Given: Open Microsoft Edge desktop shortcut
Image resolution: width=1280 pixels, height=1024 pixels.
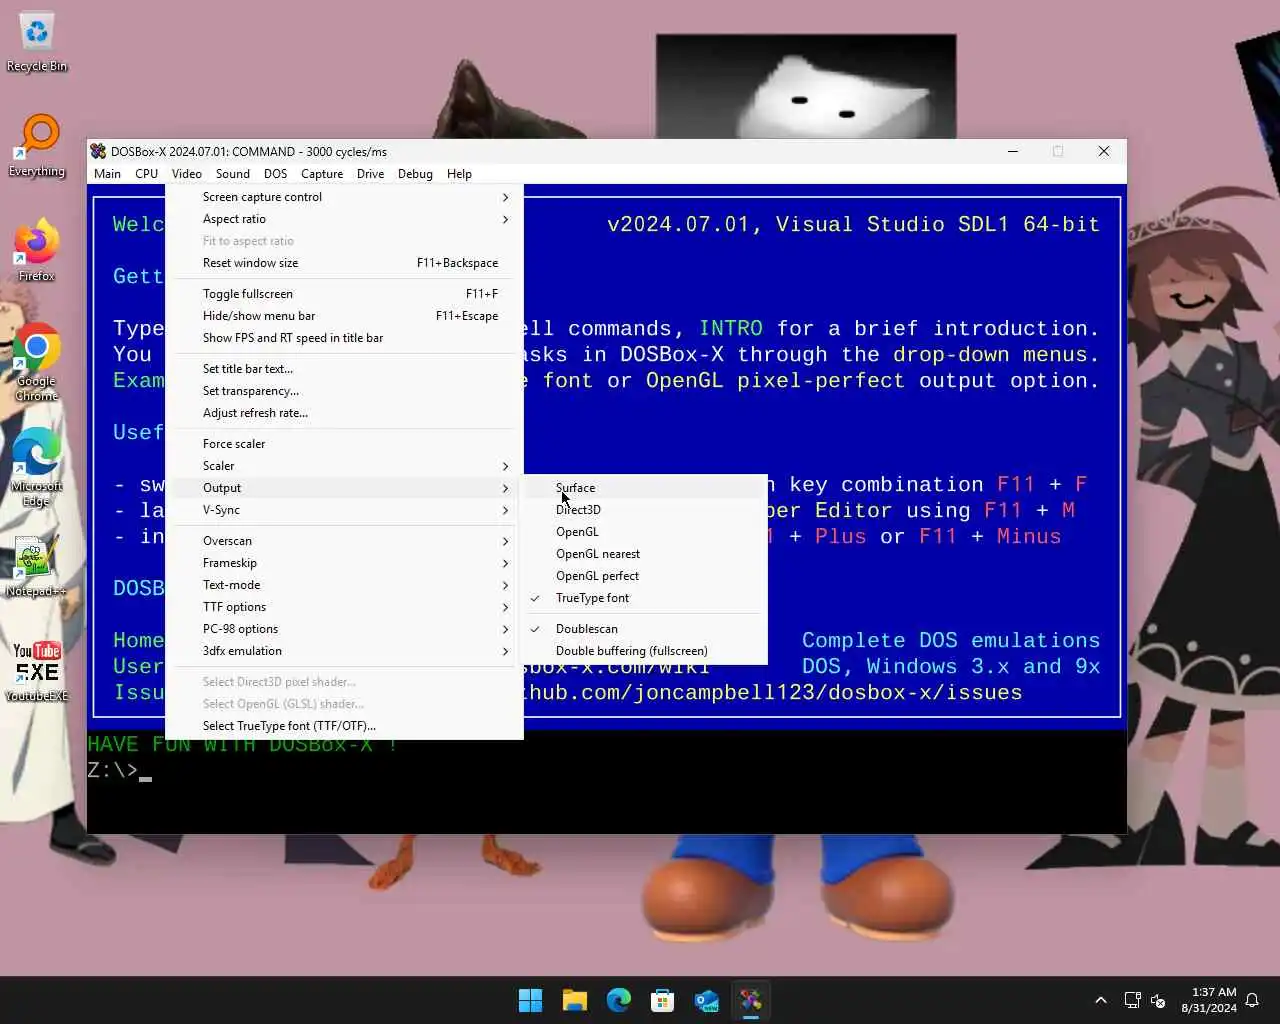Looking at the screenshot, I should [x=37, y=467].
